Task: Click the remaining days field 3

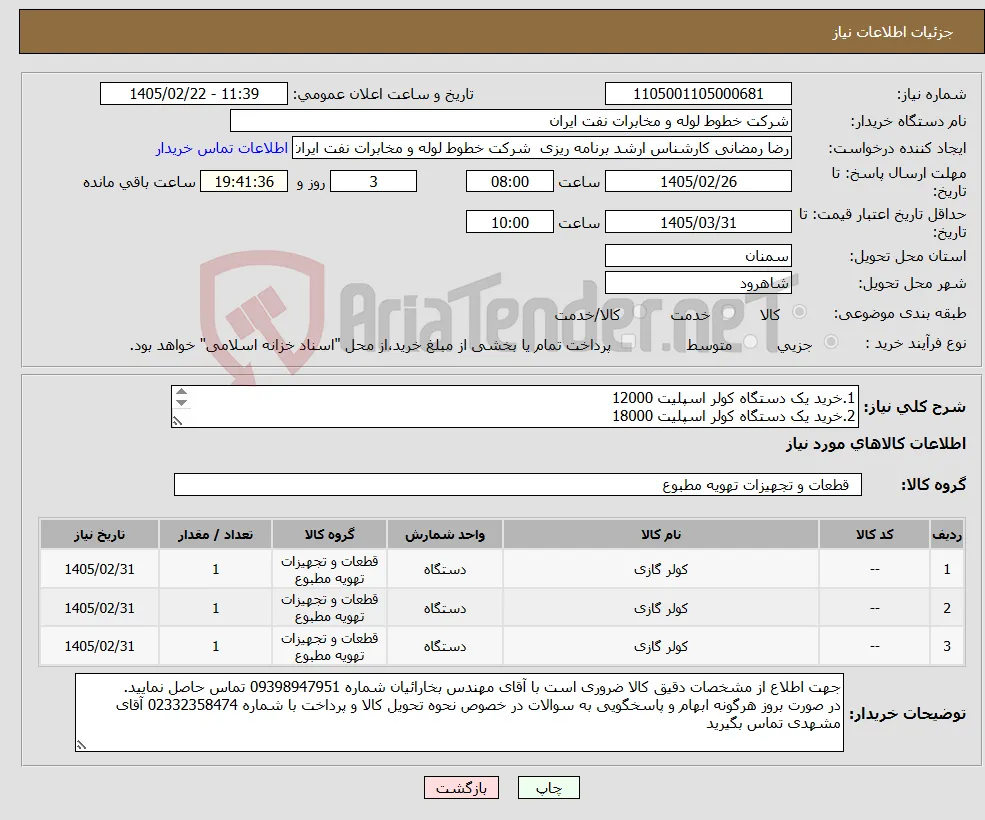Action: [373, 182]
